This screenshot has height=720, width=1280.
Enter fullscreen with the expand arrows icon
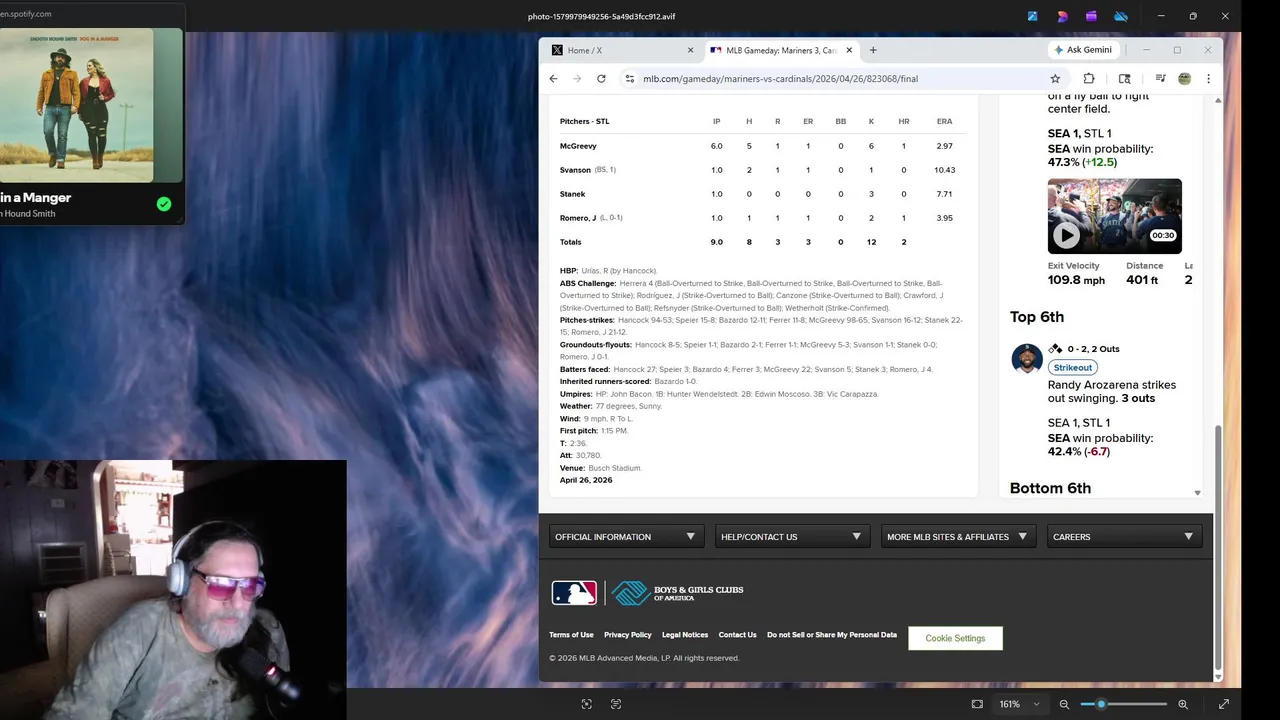point(1224,704)
